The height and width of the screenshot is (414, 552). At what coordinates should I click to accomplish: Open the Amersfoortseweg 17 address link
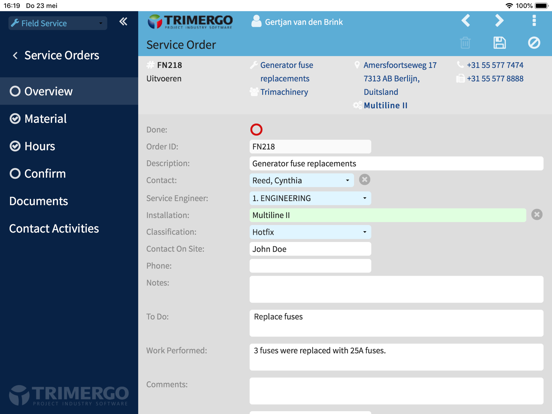400,65
